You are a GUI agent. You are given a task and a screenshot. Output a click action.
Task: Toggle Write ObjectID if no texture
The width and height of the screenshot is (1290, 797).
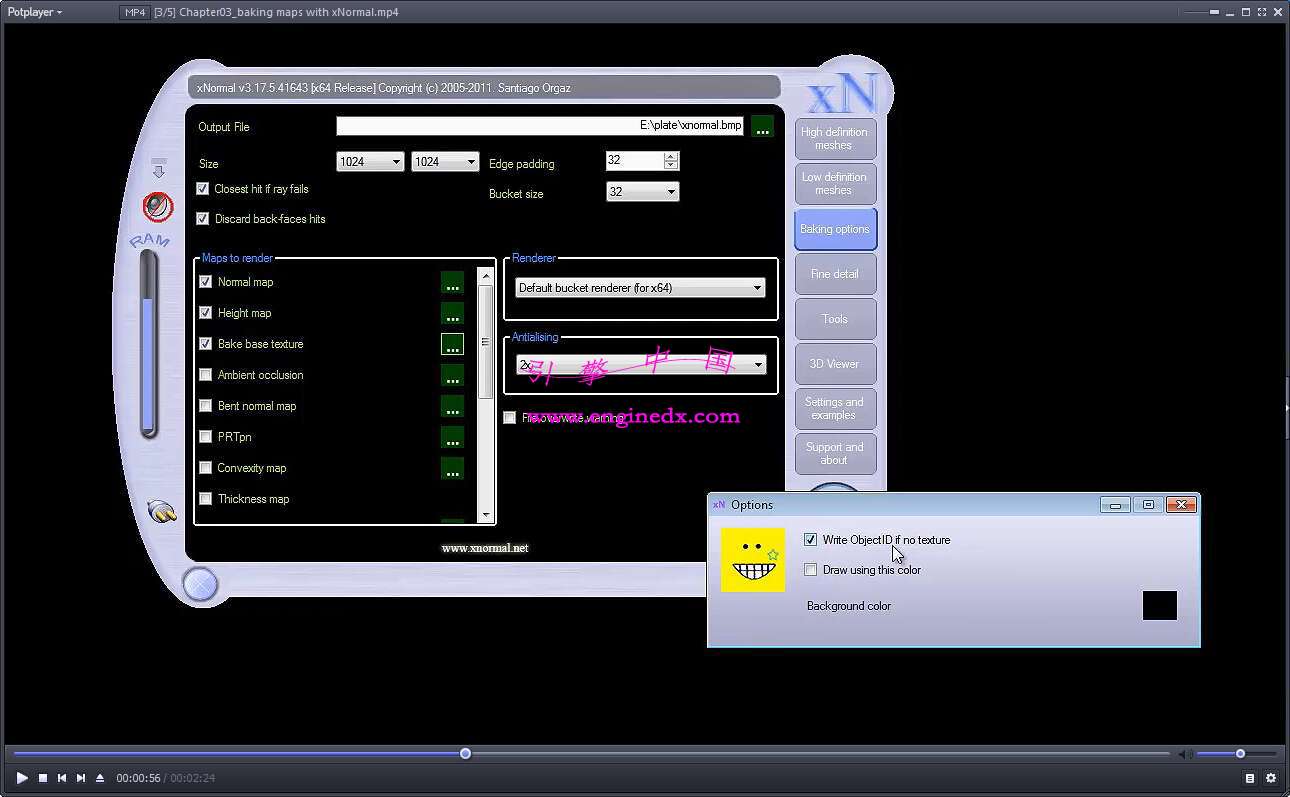(811, 540)
